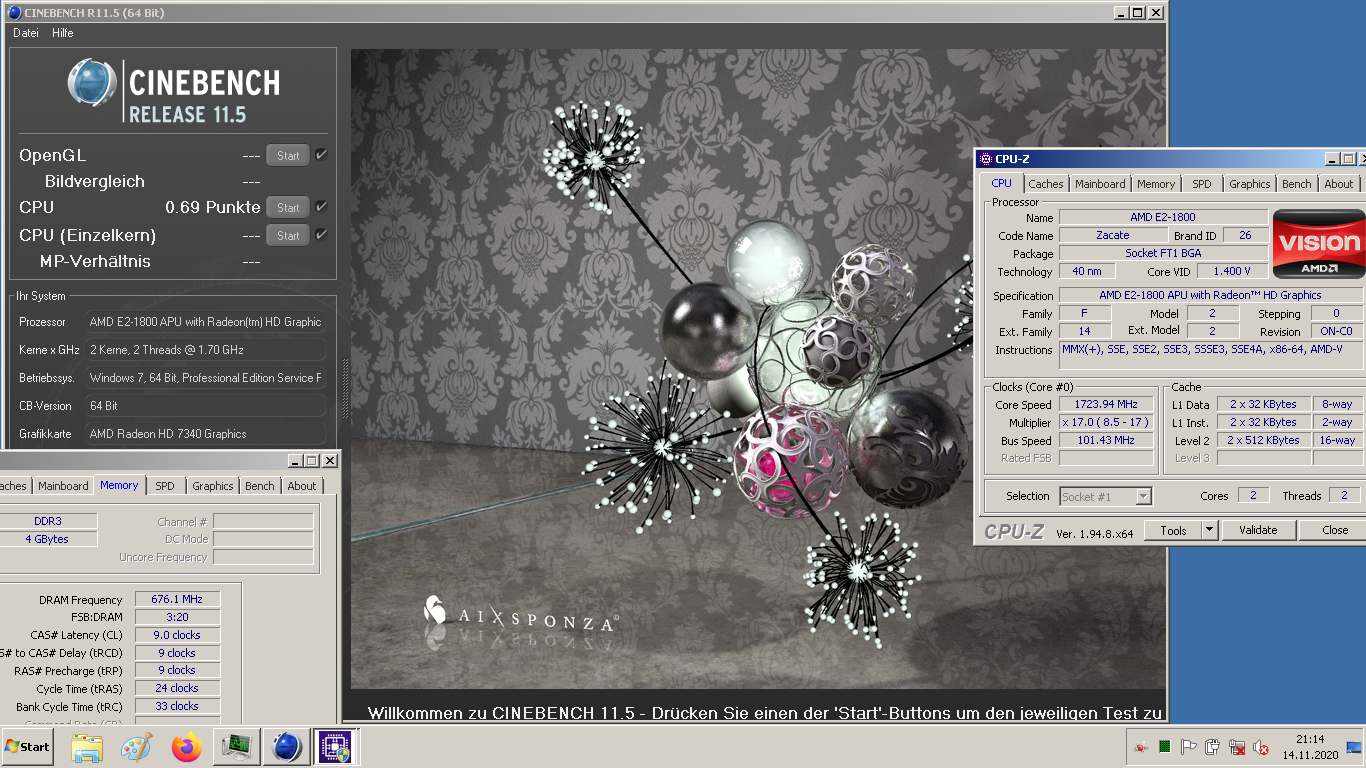The image size is (1366, 768).
Task: Click the memory size value 4 GBytes
Action: [47, 539]
